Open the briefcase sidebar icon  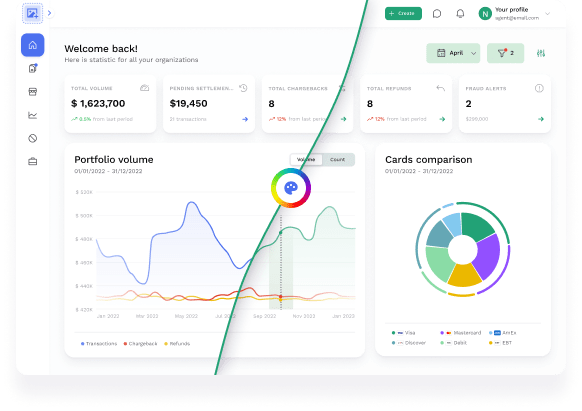(33, 162)
